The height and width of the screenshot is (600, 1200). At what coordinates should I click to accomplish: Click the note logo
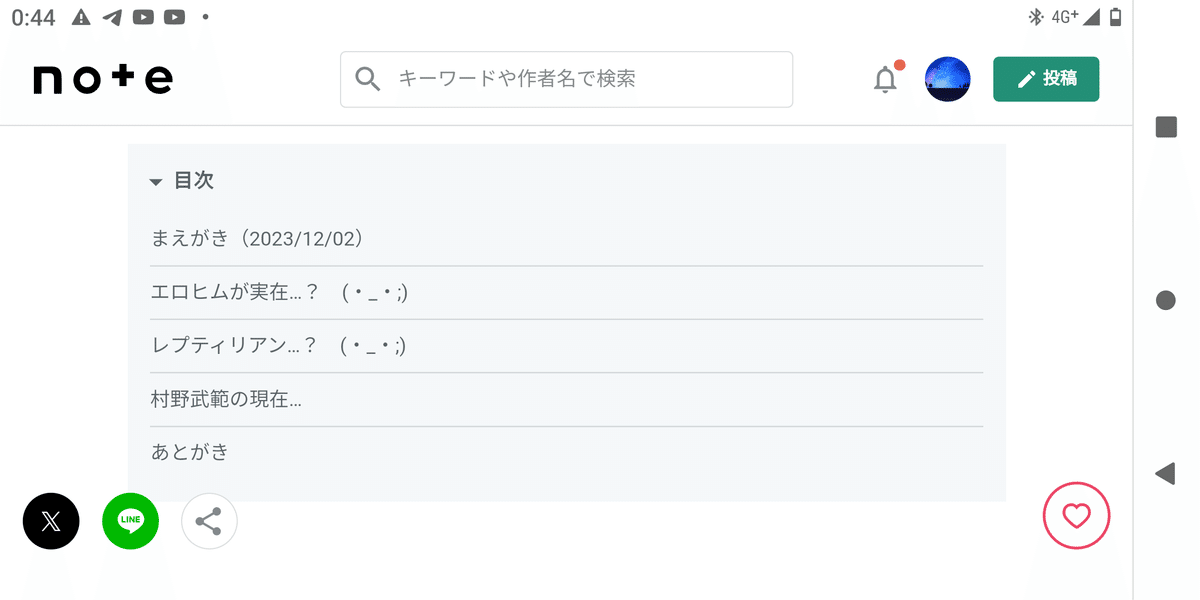[x=103, y=79]
